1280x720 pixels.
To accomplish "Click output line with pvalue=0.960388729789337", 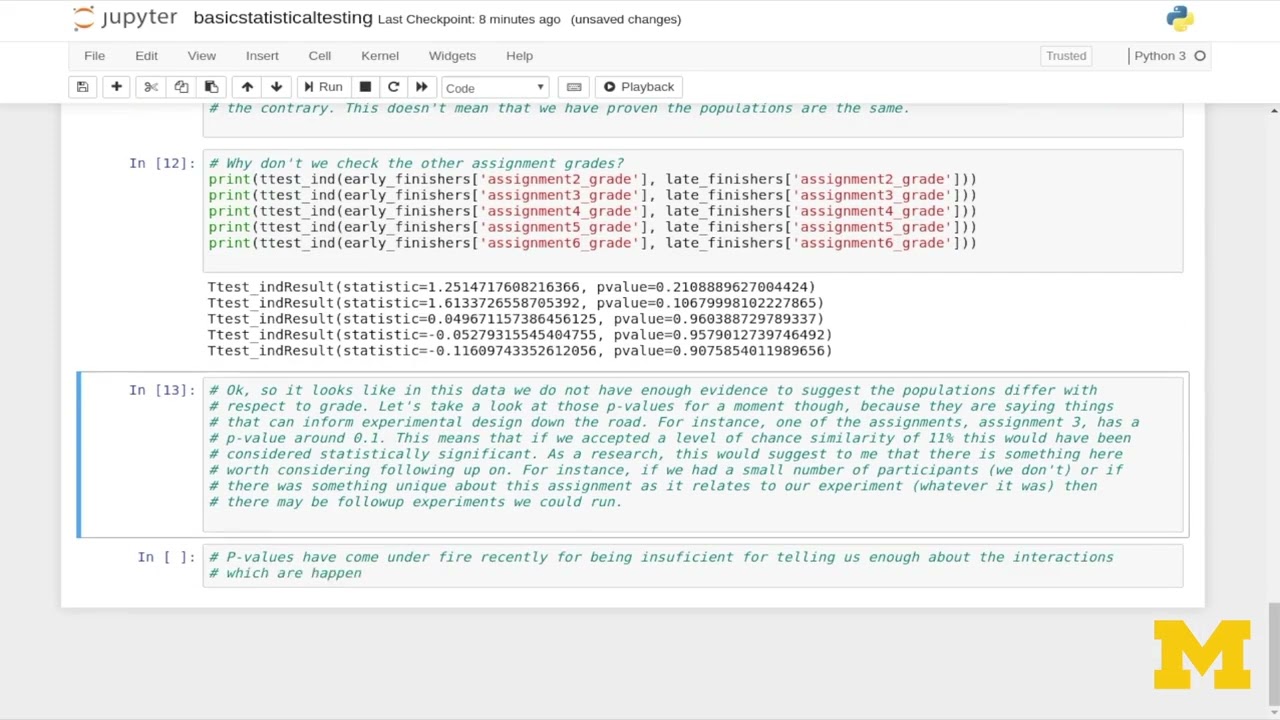I will coord(515,319).
